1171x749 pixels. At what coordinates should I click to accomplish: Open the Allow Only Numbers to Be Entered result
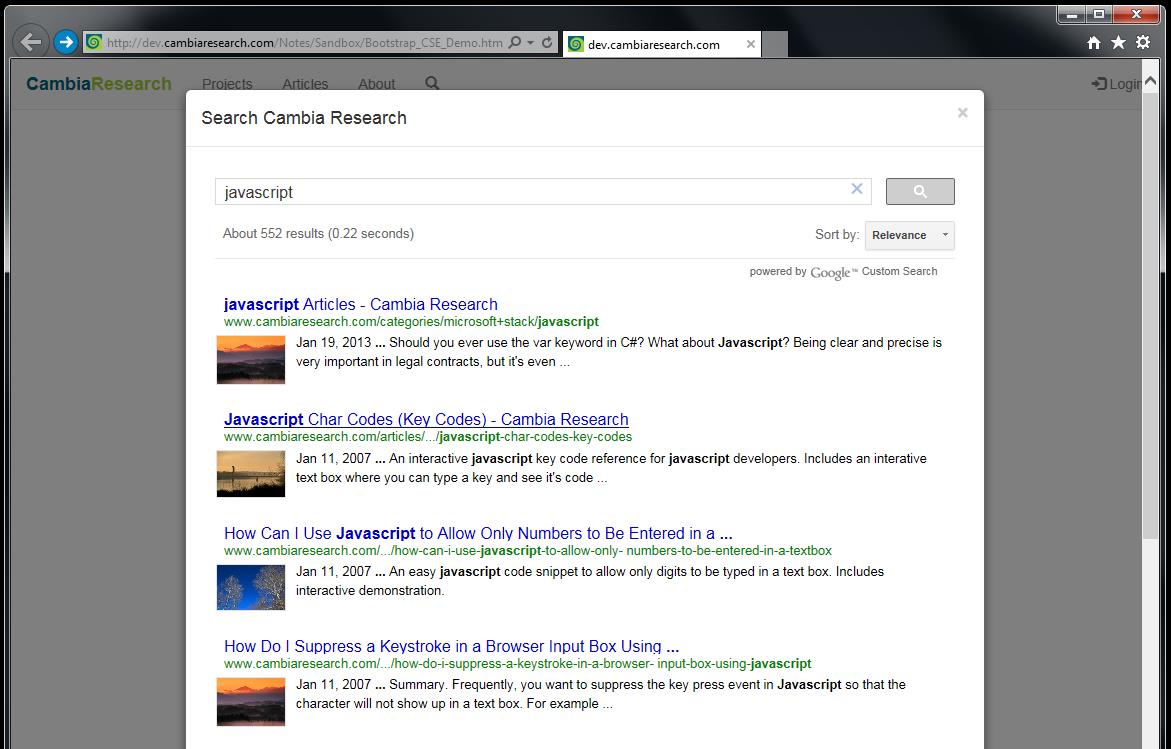pyautogui.click(x=478, y=533)
